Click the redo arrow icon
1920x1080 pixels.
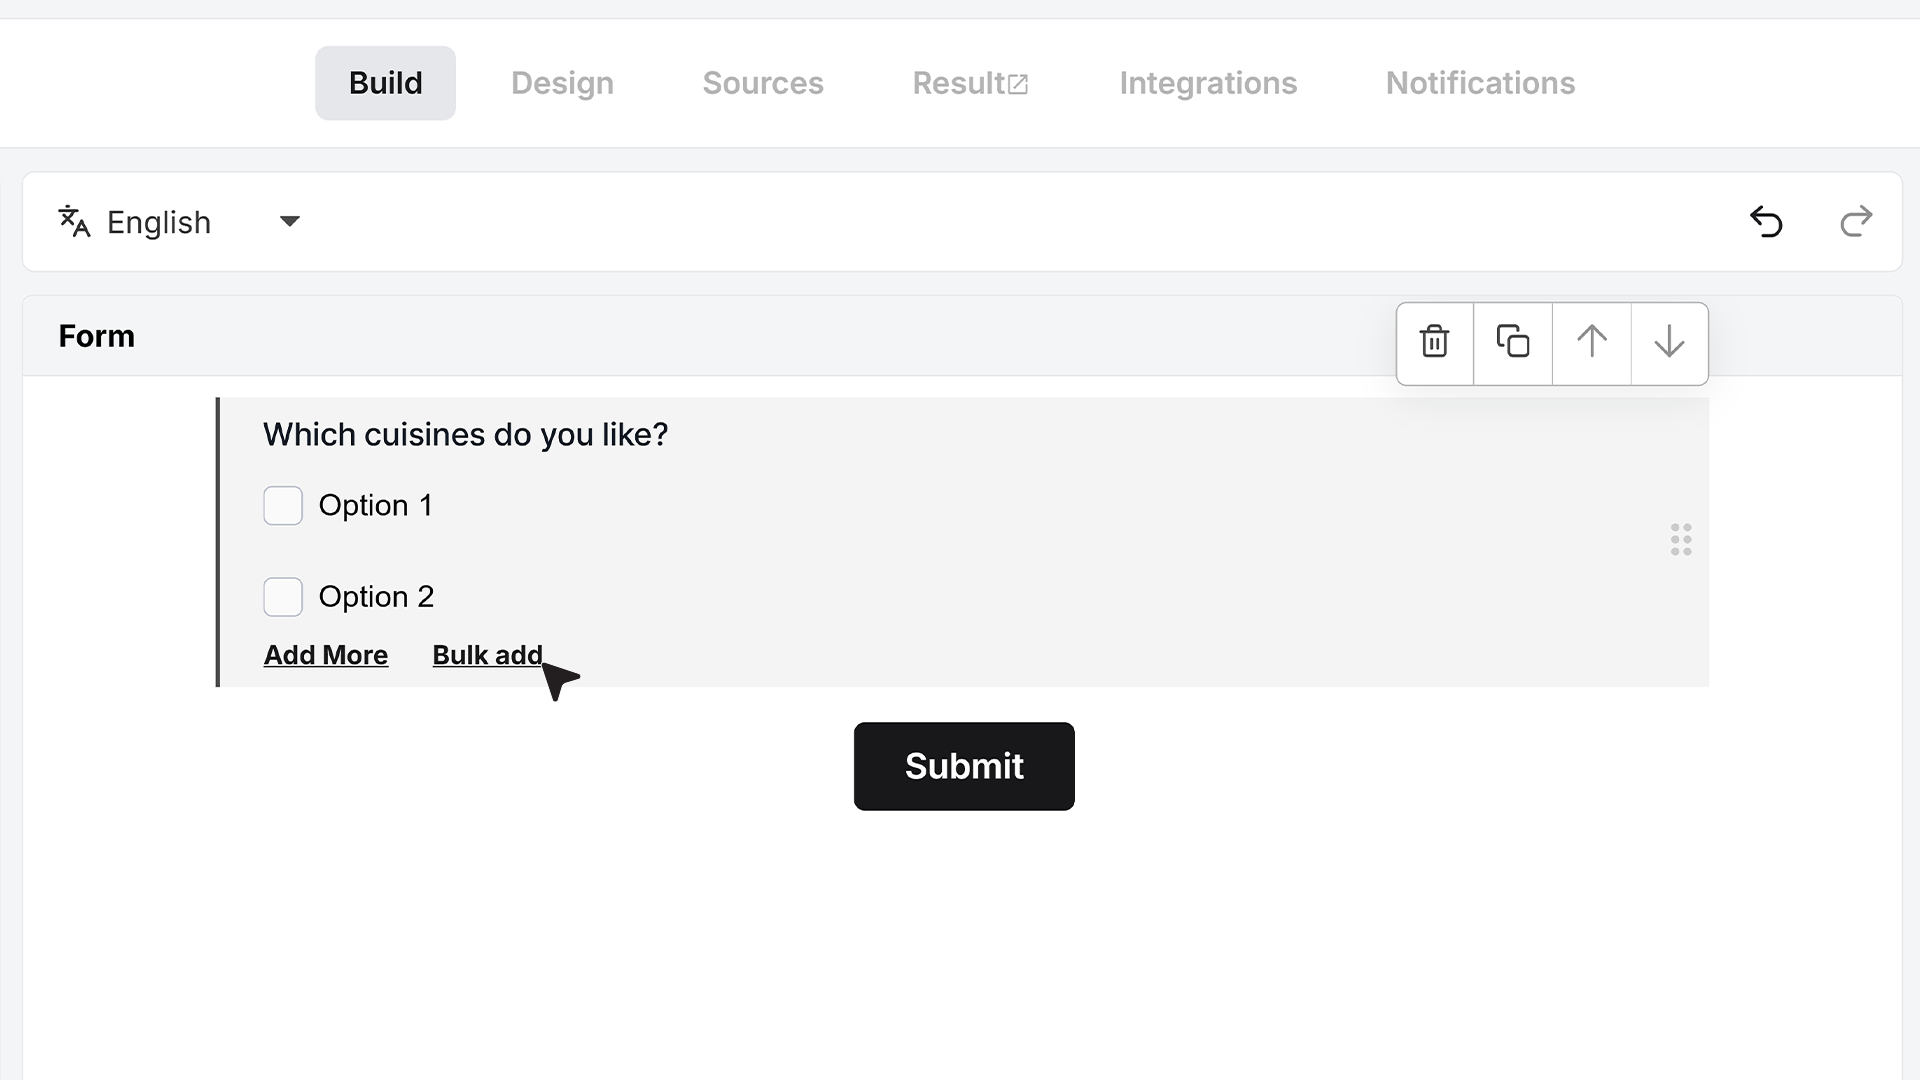pyautogui.click(x=1856, y=221)
